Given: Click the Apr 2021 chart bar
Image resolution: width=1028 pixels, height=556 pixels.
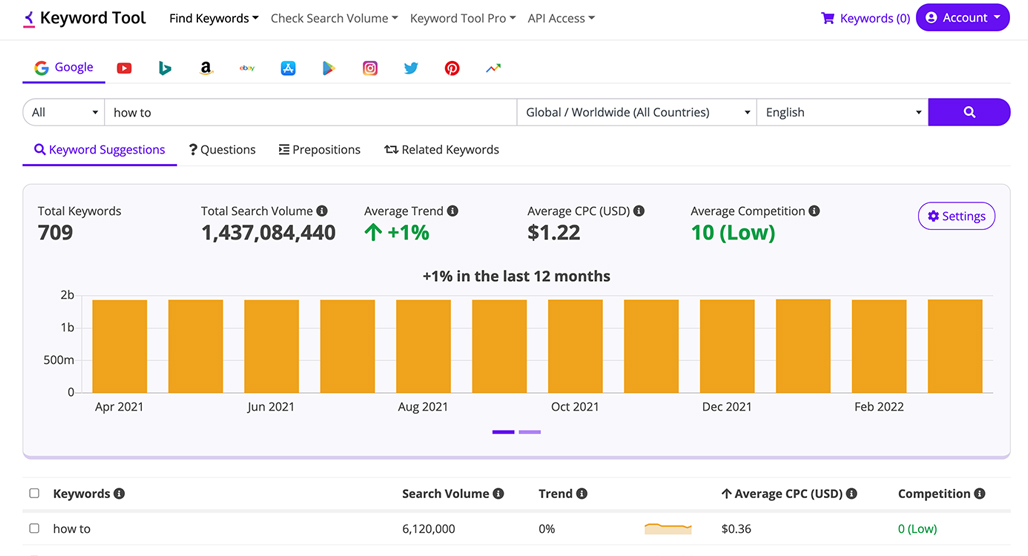Looking at the screenshot, I should pyautogui.click(x=119, y=346).
